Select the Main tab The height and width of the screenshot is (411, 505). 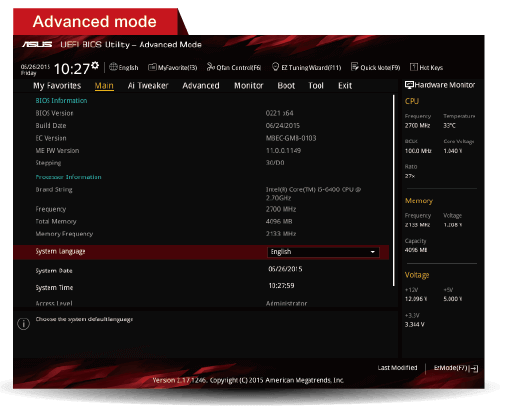104,86
